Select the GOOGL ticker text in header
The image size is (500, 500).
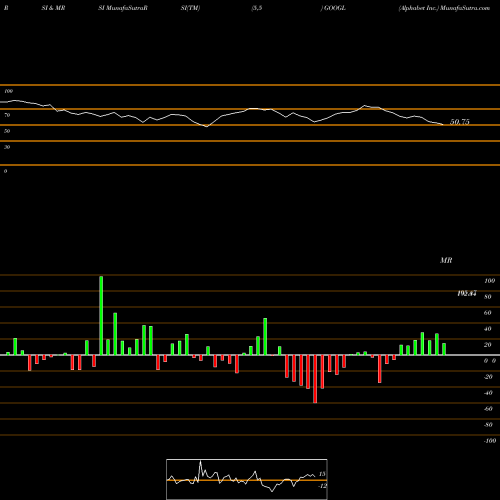[x=334, y=8]
